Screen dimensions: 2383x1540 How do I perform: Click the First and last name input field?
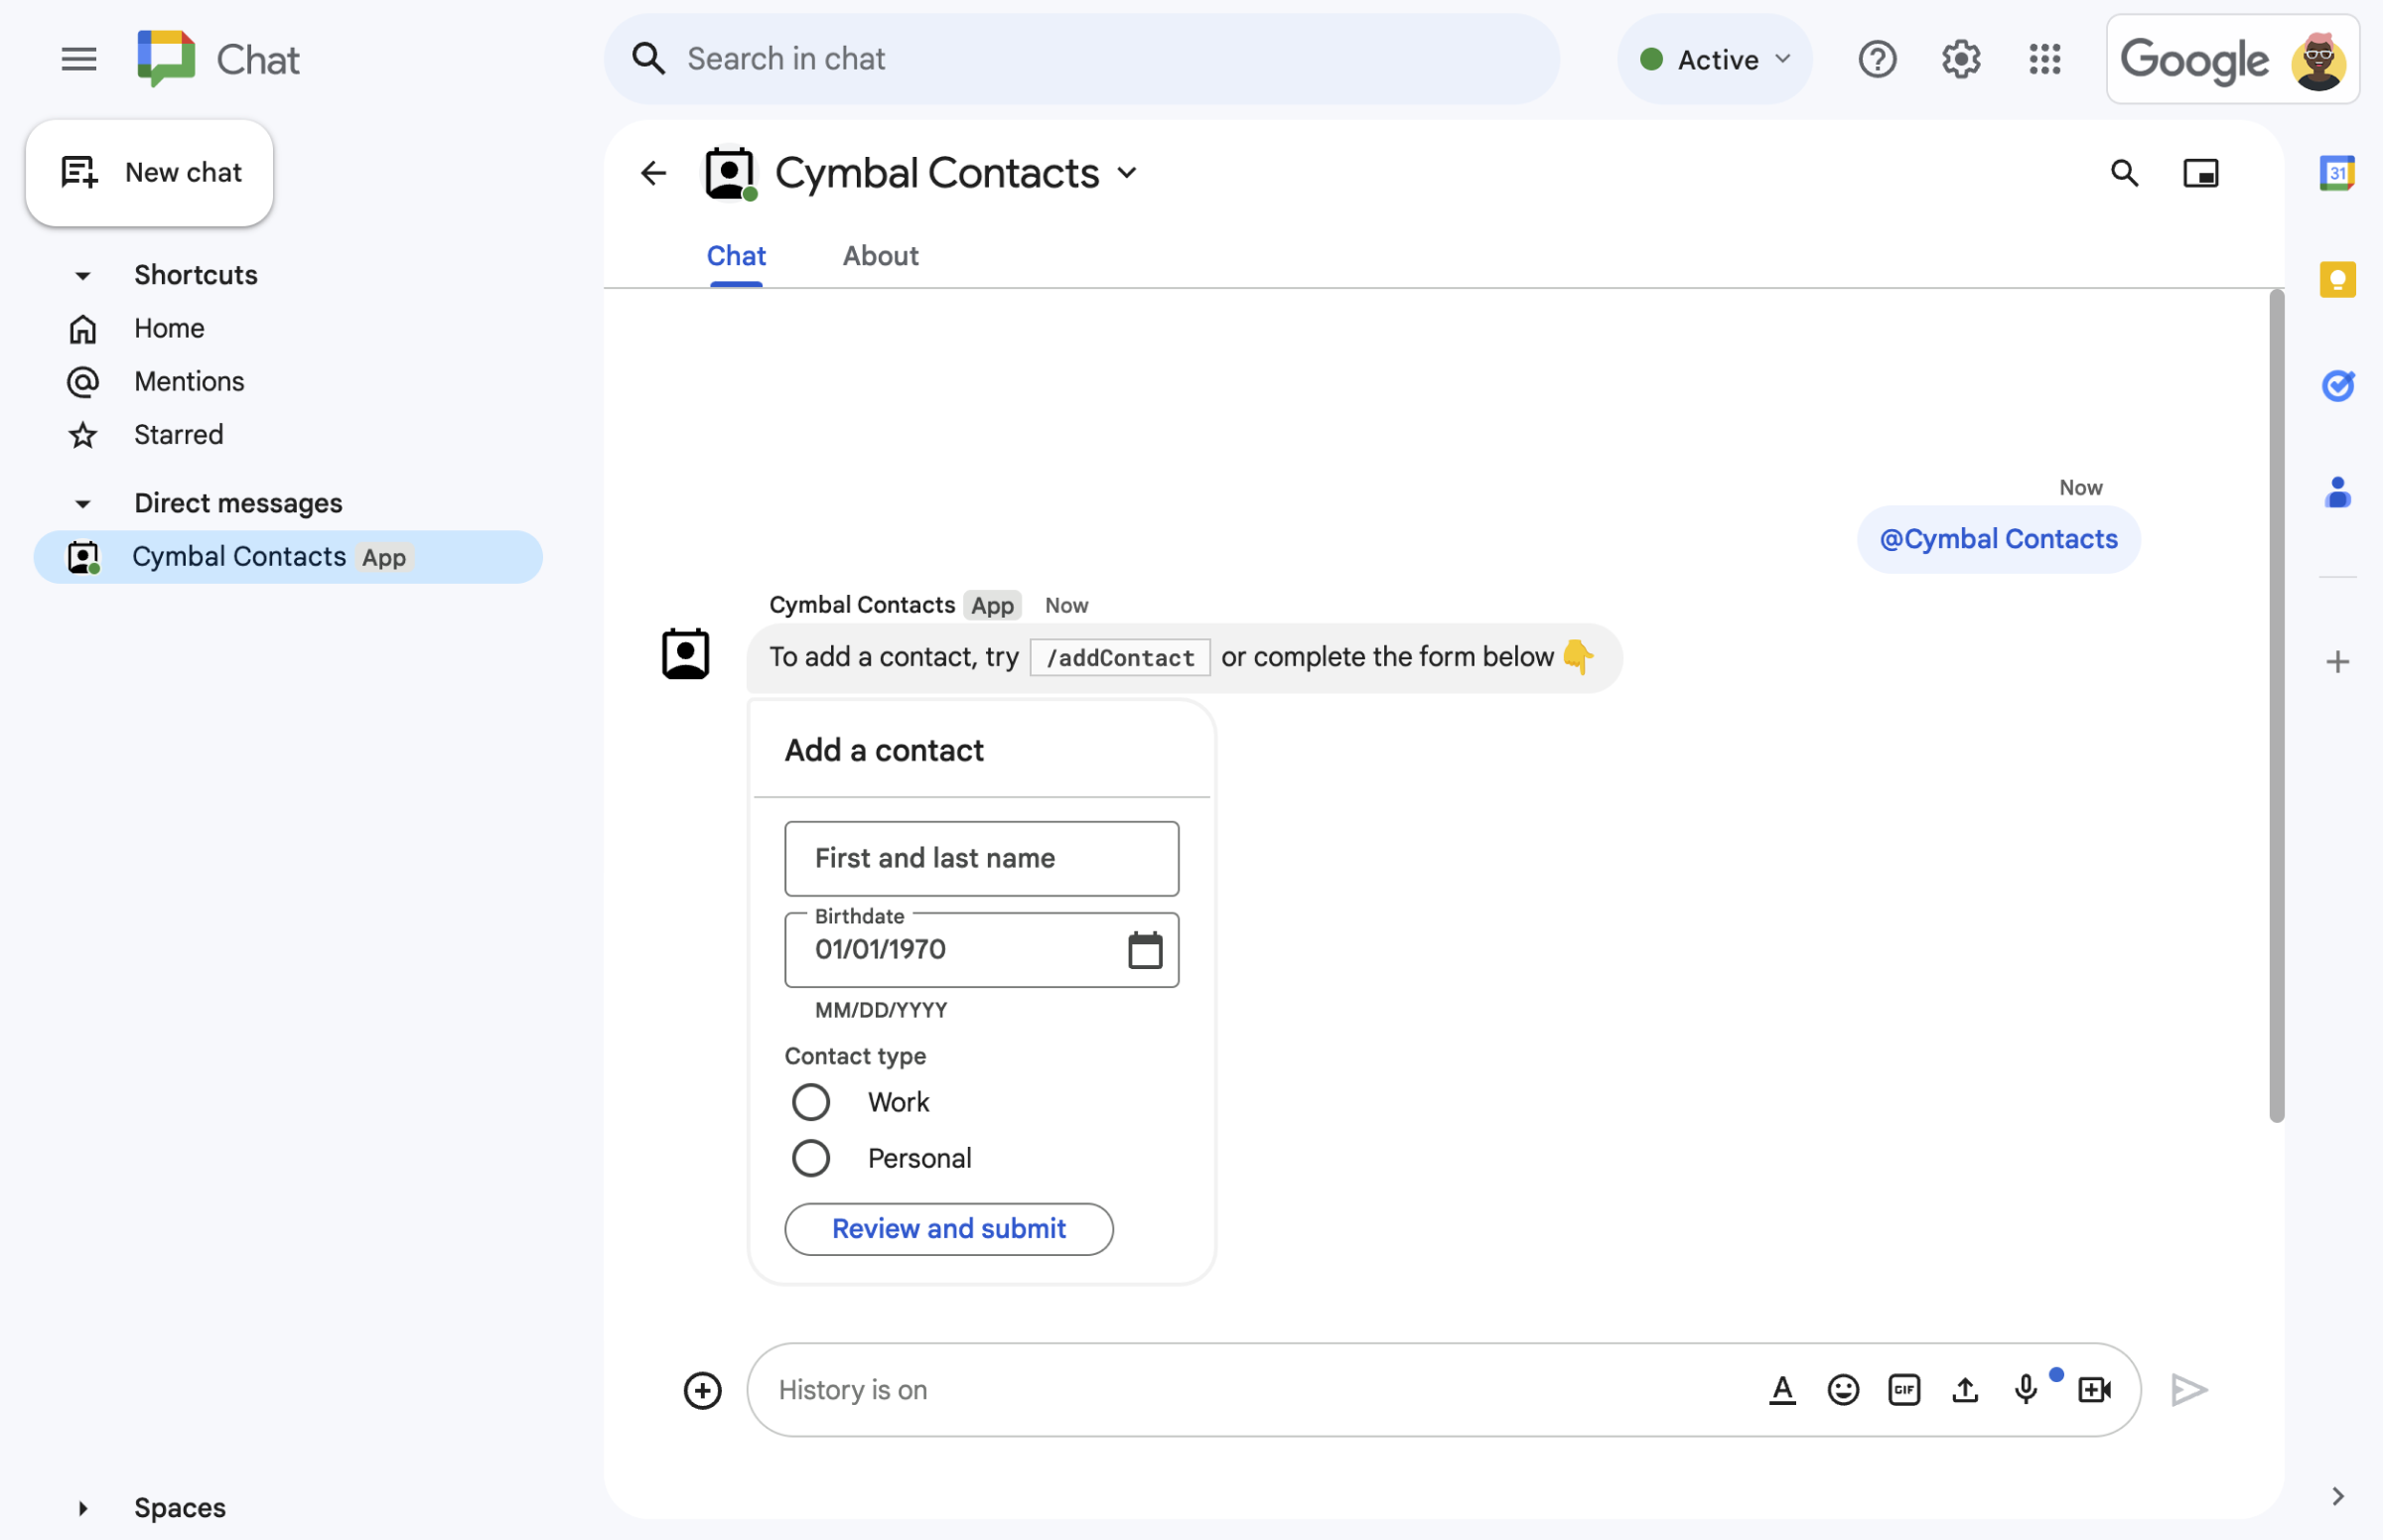pos(981,856)
